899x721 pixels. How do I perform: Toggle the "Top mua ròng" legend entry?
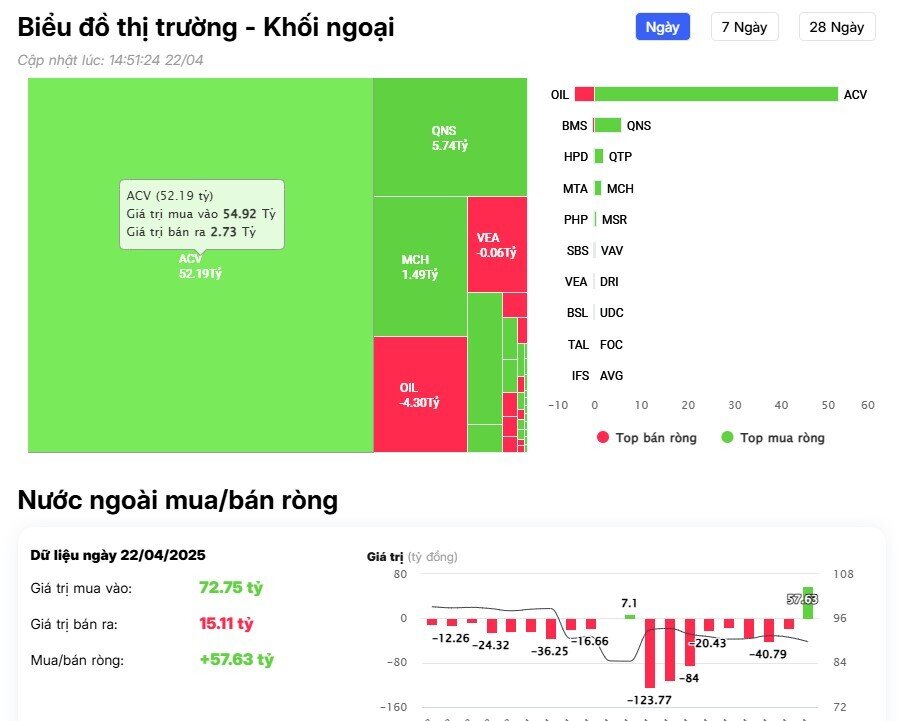point(775,437)
